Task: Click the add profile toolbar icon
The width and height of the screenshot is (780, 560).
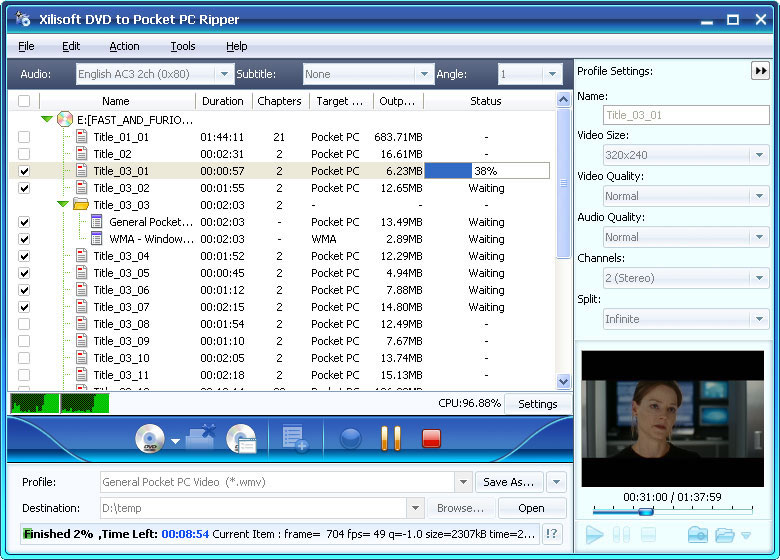Action: pyautogui.click(x=295, y=438)
